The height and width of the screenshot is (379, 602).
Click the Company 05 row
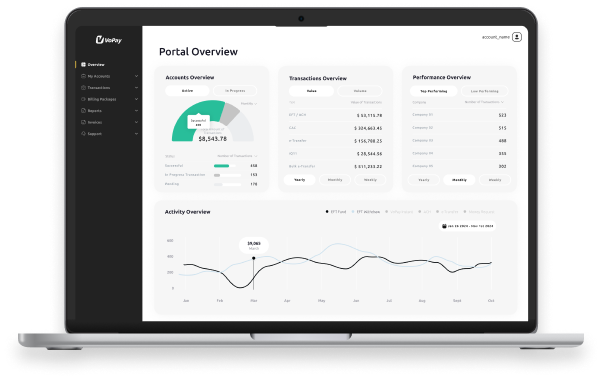click(x=459, y=166)
